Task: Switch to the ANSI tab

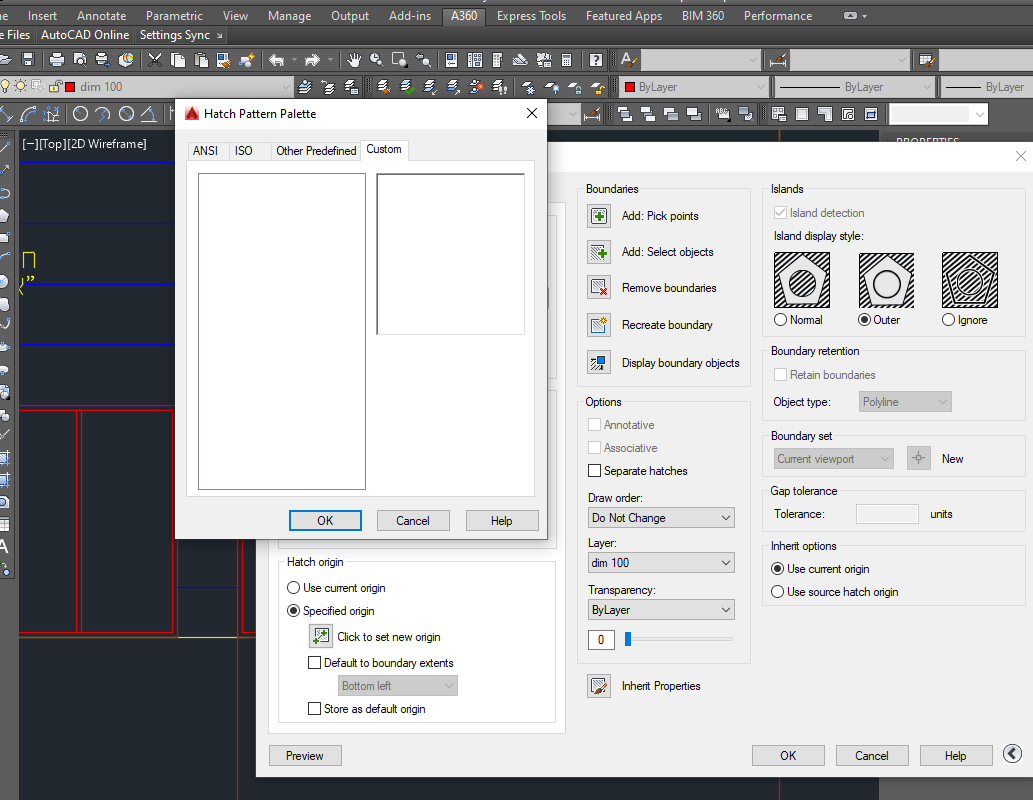Action: (205, 151)
